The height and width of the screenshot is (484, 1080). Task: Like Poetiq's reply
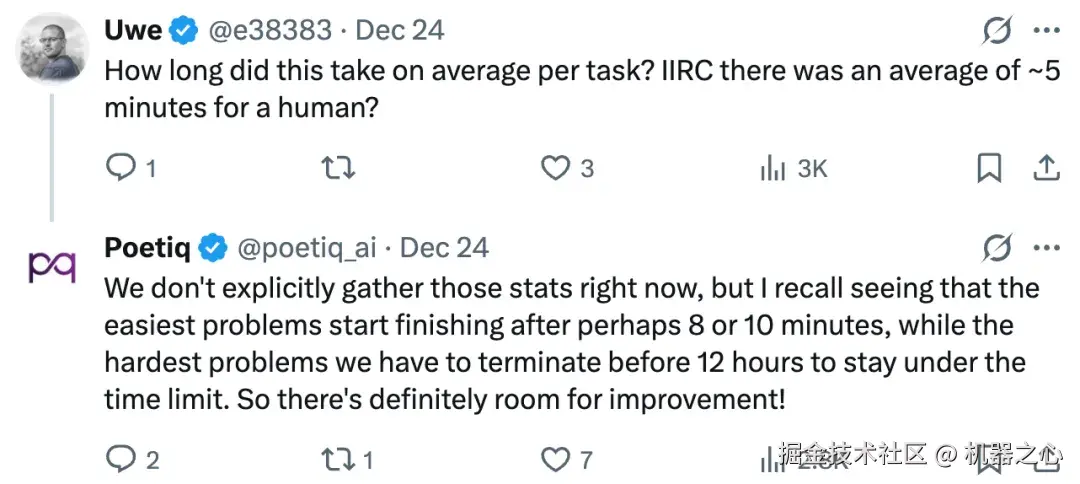(x=555, y=459)
